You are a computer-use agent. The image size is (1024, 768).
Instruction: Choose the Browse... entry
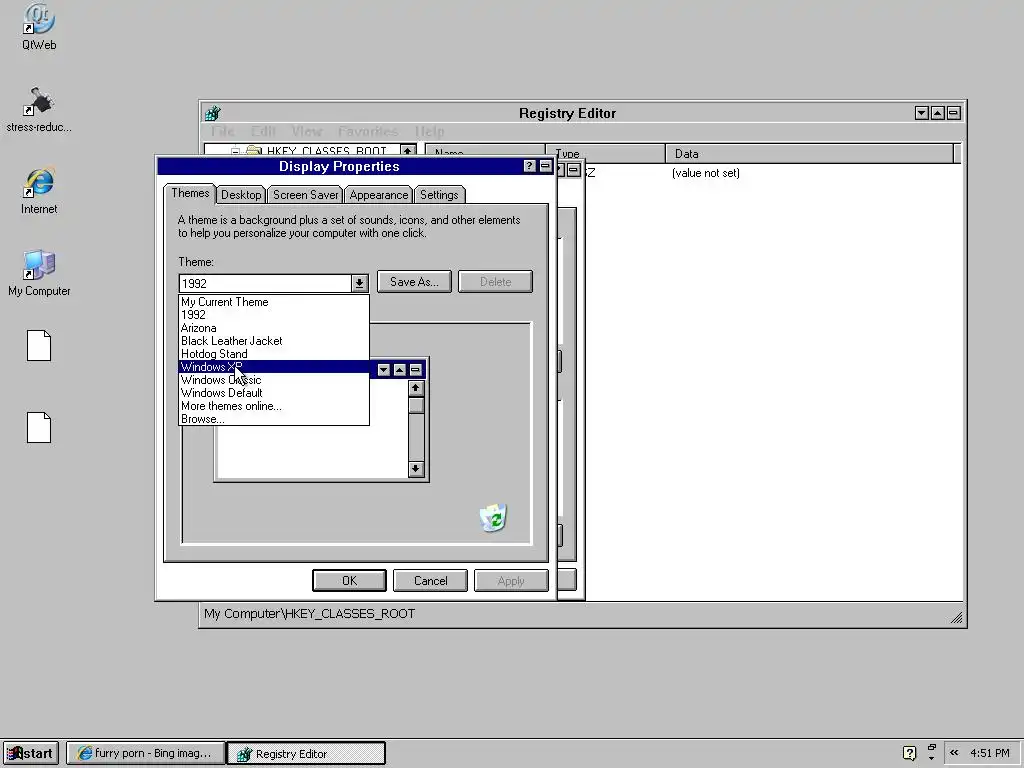[274, 419]
